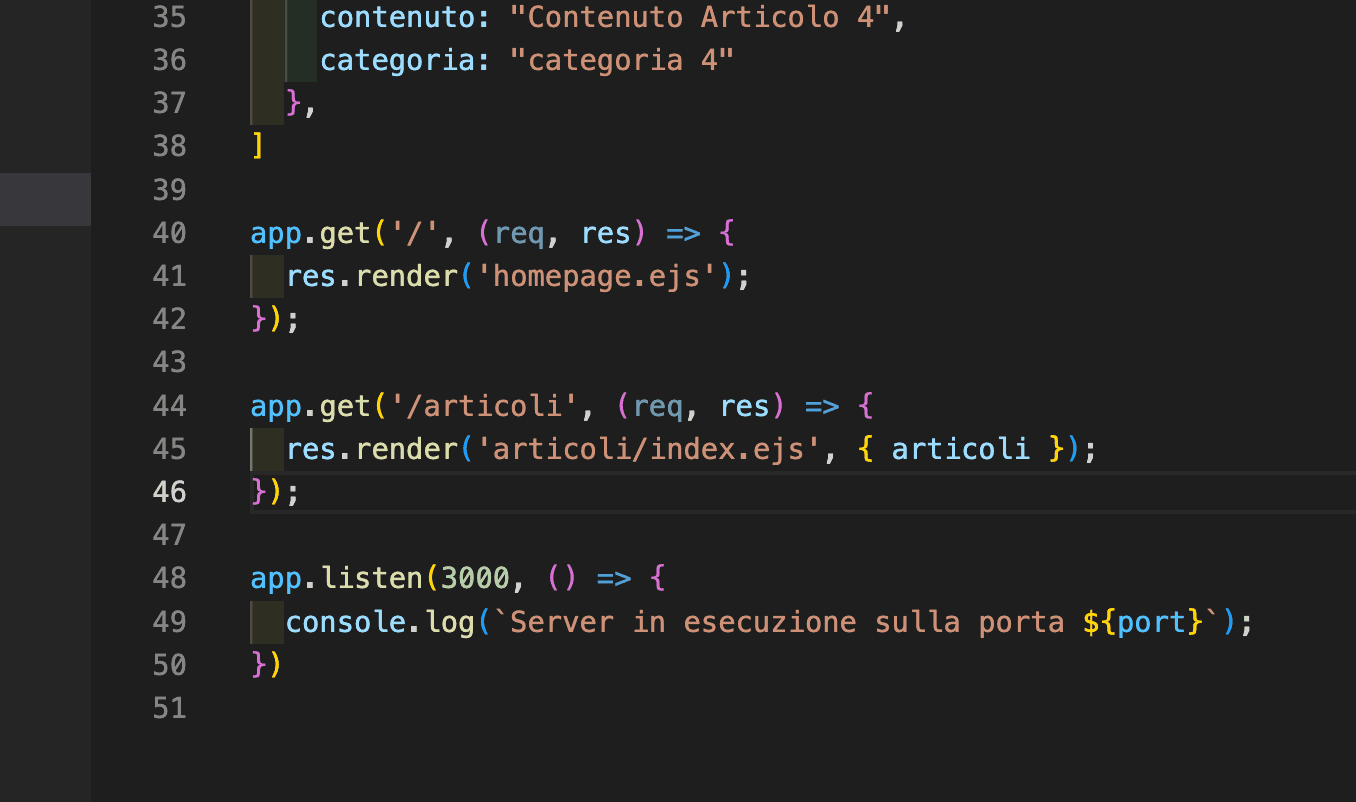Click line number 40 in the gutter
The height and width of the screenshot is (802, 1356).
pos(169,233)
